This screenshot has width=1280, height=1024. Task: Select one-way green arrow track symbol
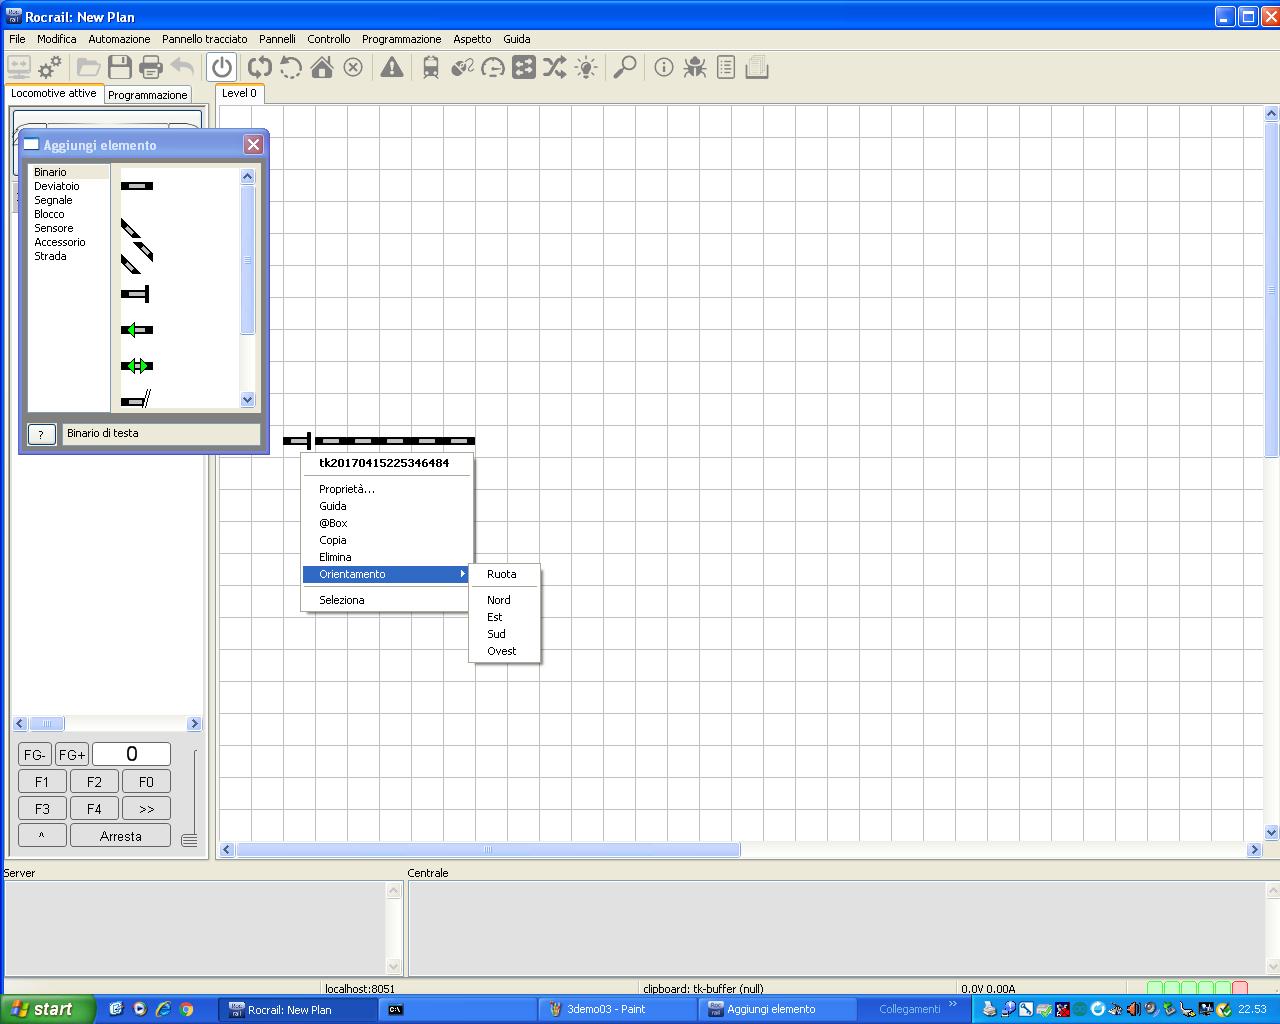pyautogui.click(x=137, y=330)
